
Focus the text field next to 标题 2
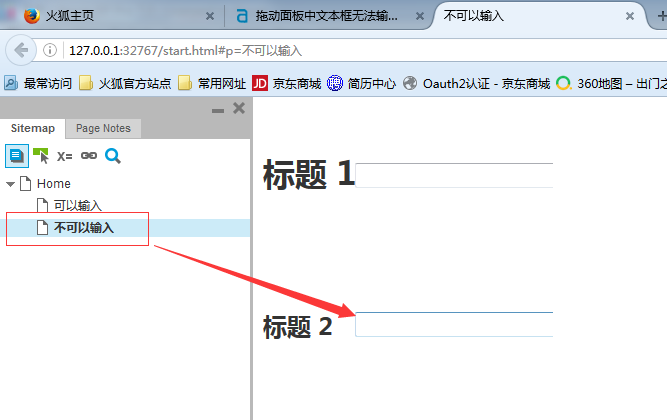pos(454,324)
